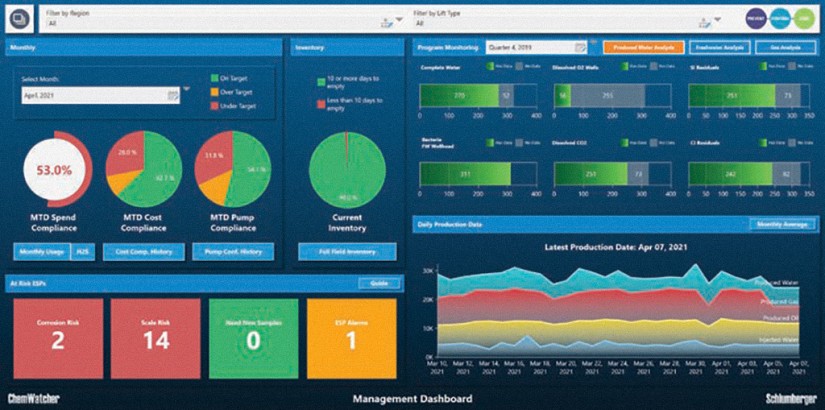Click the Injected Water series label
The image size is (825, 410).
780,340
